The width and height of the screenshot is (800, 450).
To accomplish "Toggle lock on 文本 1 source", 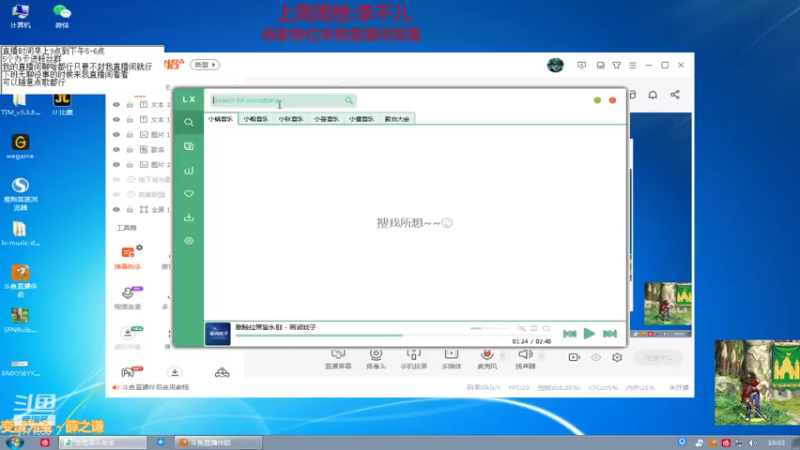I will pyautogui.click(x=130, y=119).
